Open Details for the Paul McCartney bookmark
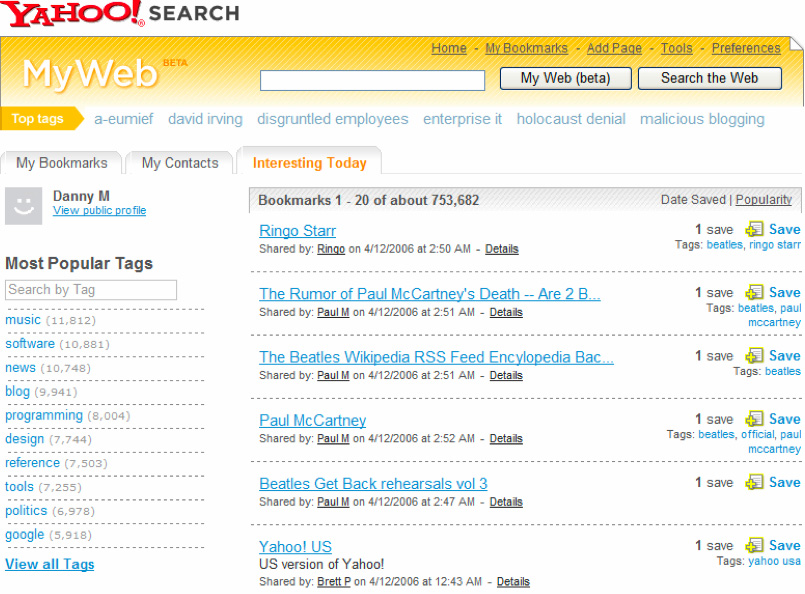 click(506, 438)
